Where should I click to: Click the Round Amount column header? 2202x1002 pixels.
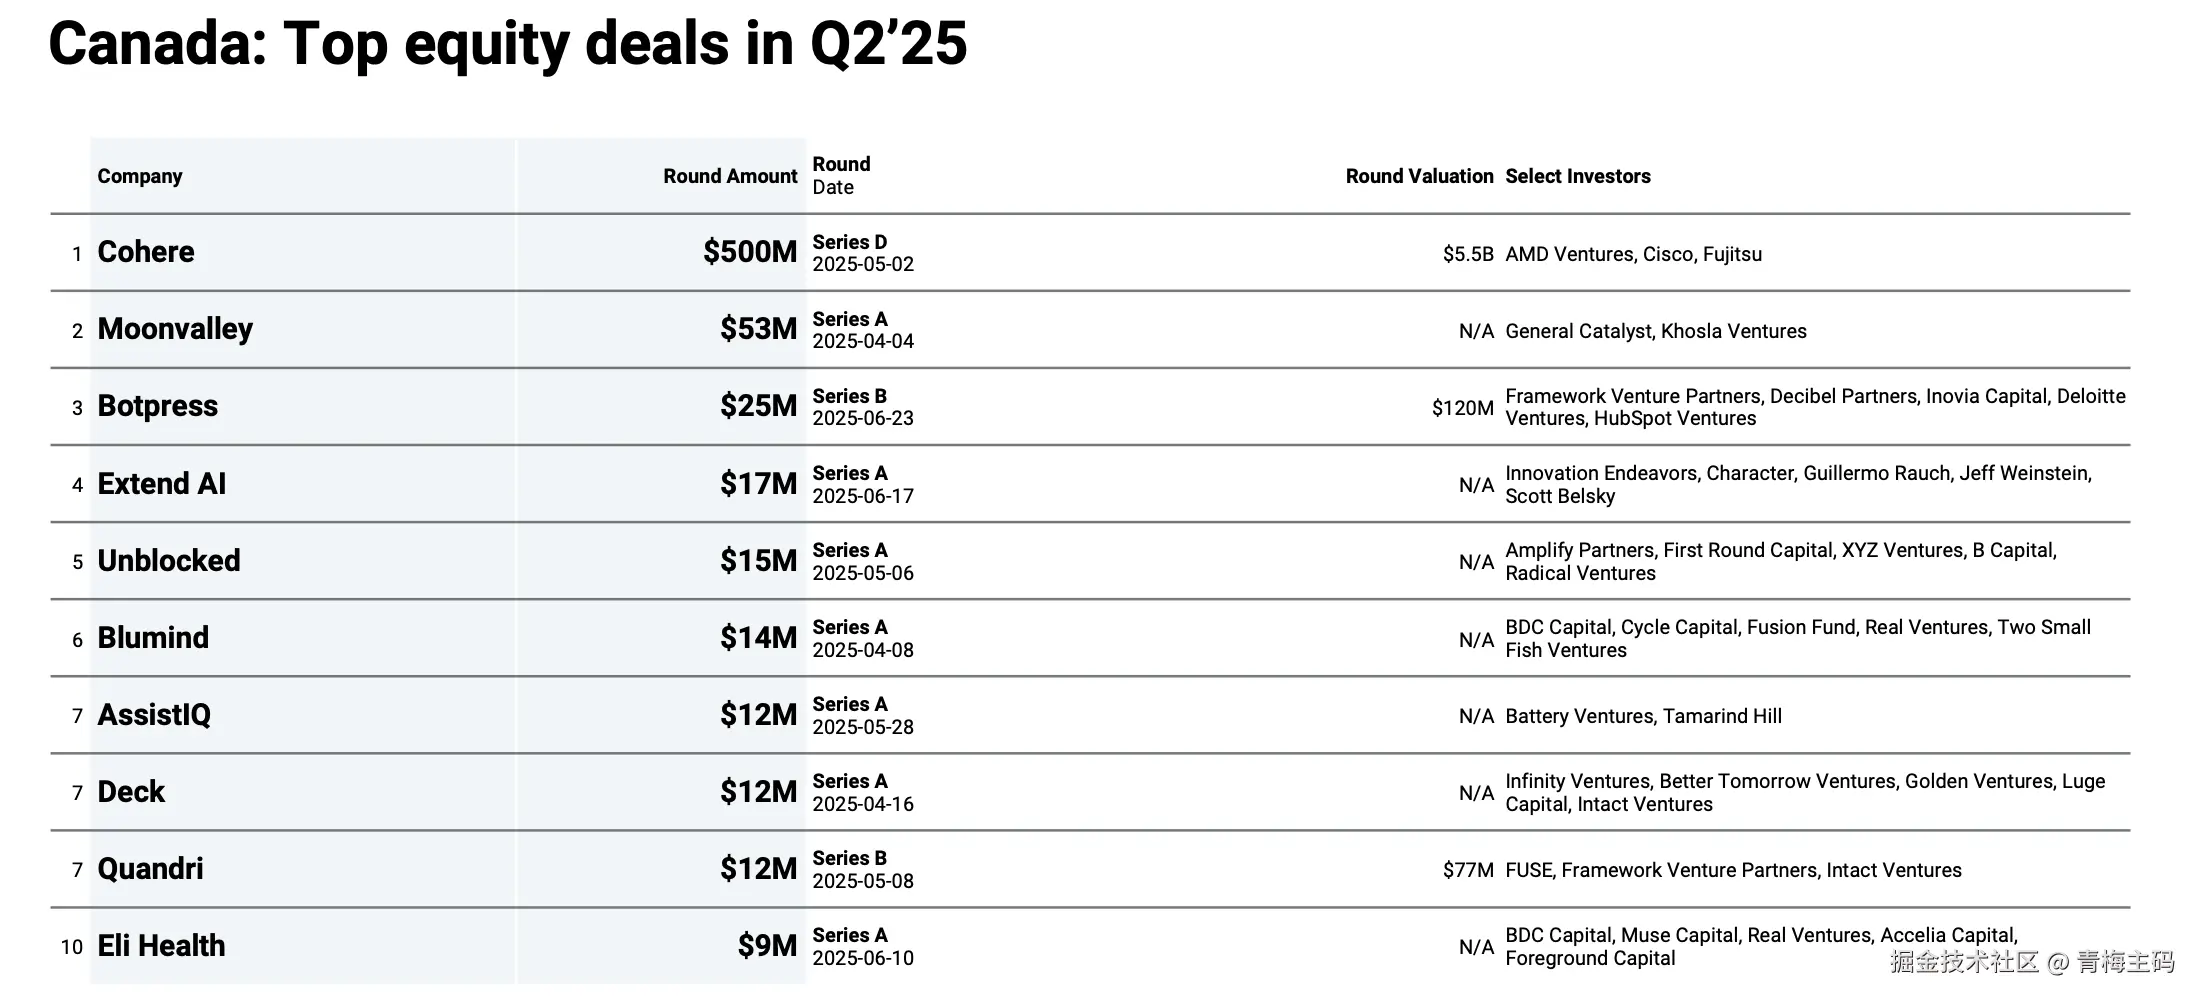pos(730,177)
